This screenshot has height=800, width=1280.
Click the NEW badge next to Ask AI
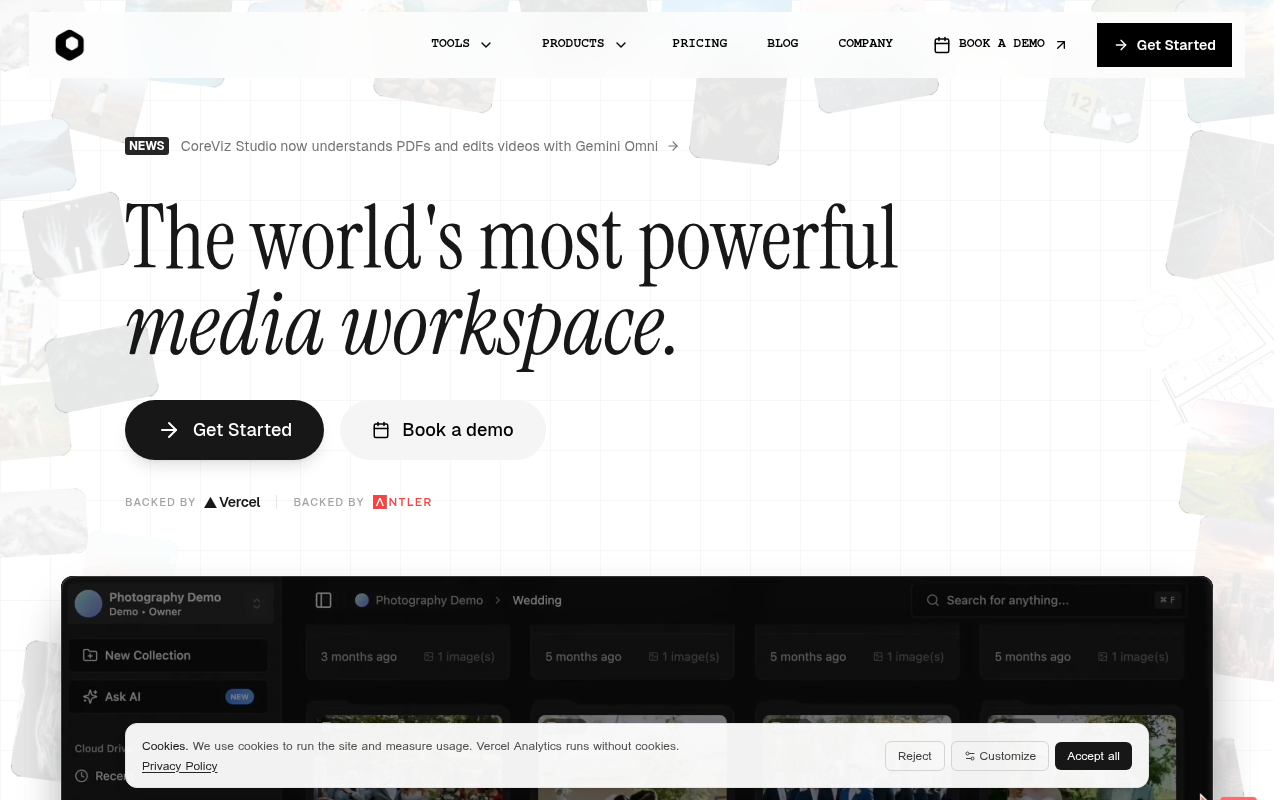pyautogui.click(x=239, y=697)
